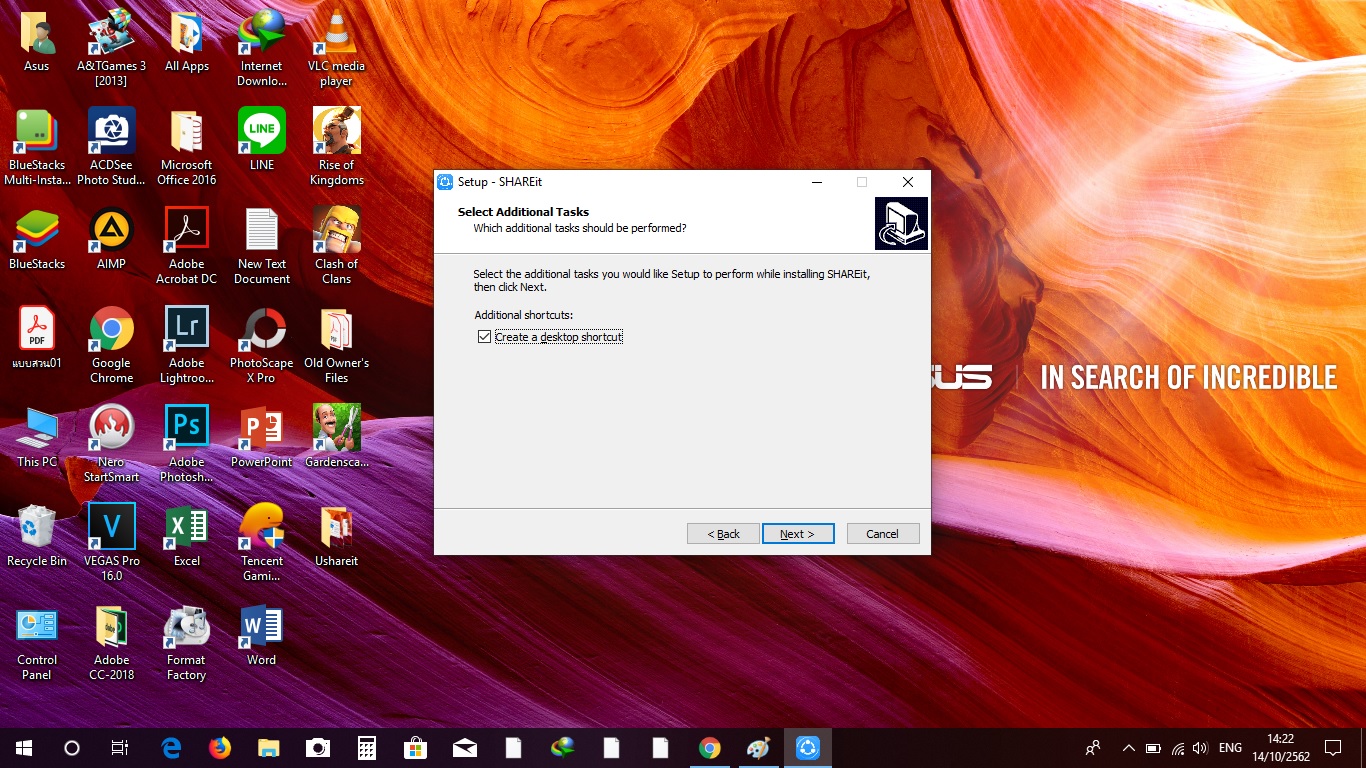Select Tencent Gaming desktop icon
1366x768 pixels.
tap(262, 543)
